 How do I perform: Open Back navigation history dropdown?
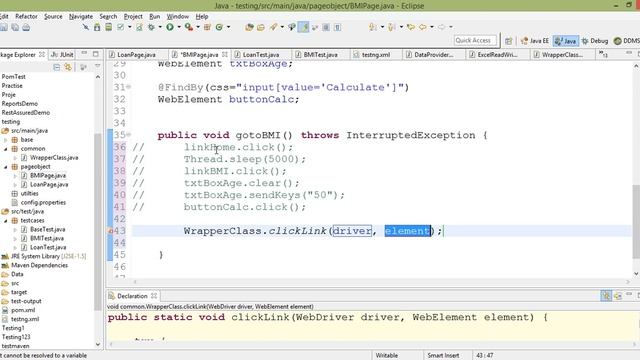[432, 27]
